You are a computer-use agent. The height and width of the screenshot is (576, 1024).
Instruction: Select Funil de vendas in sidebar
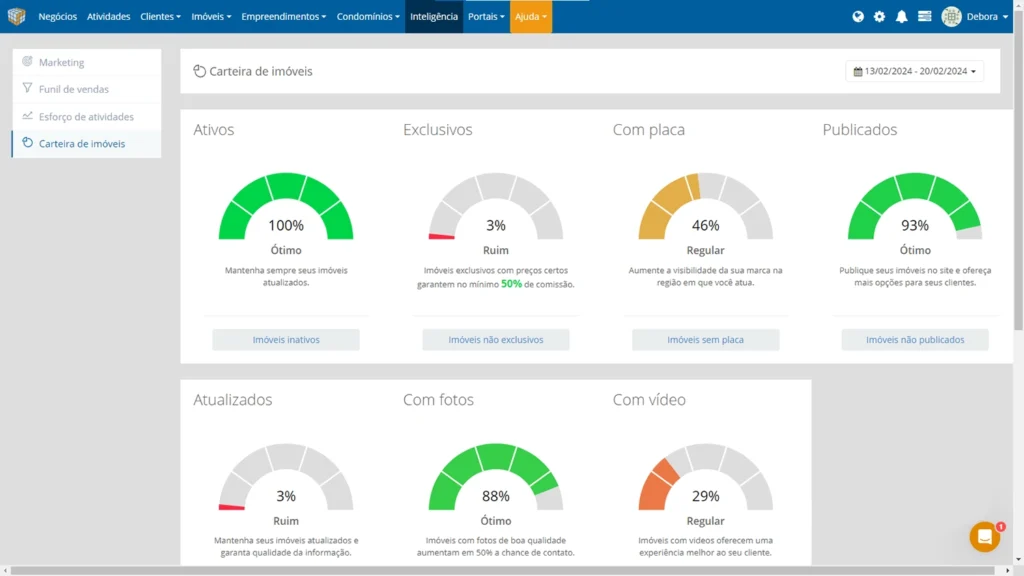86,89
